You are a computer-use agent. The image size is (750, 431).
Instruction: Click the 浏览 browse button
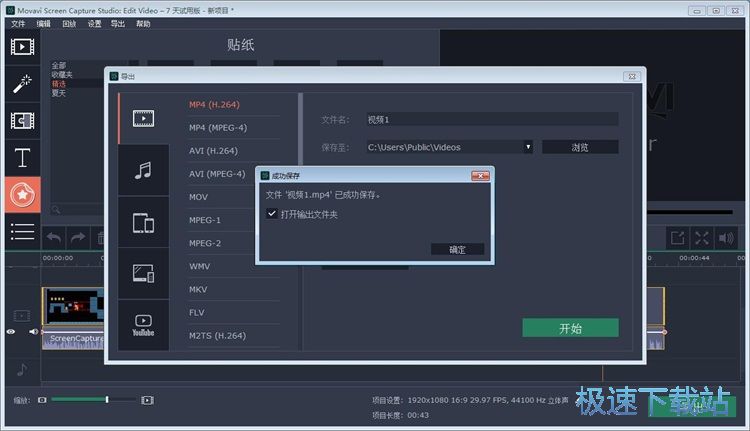(x=580, y=147)
